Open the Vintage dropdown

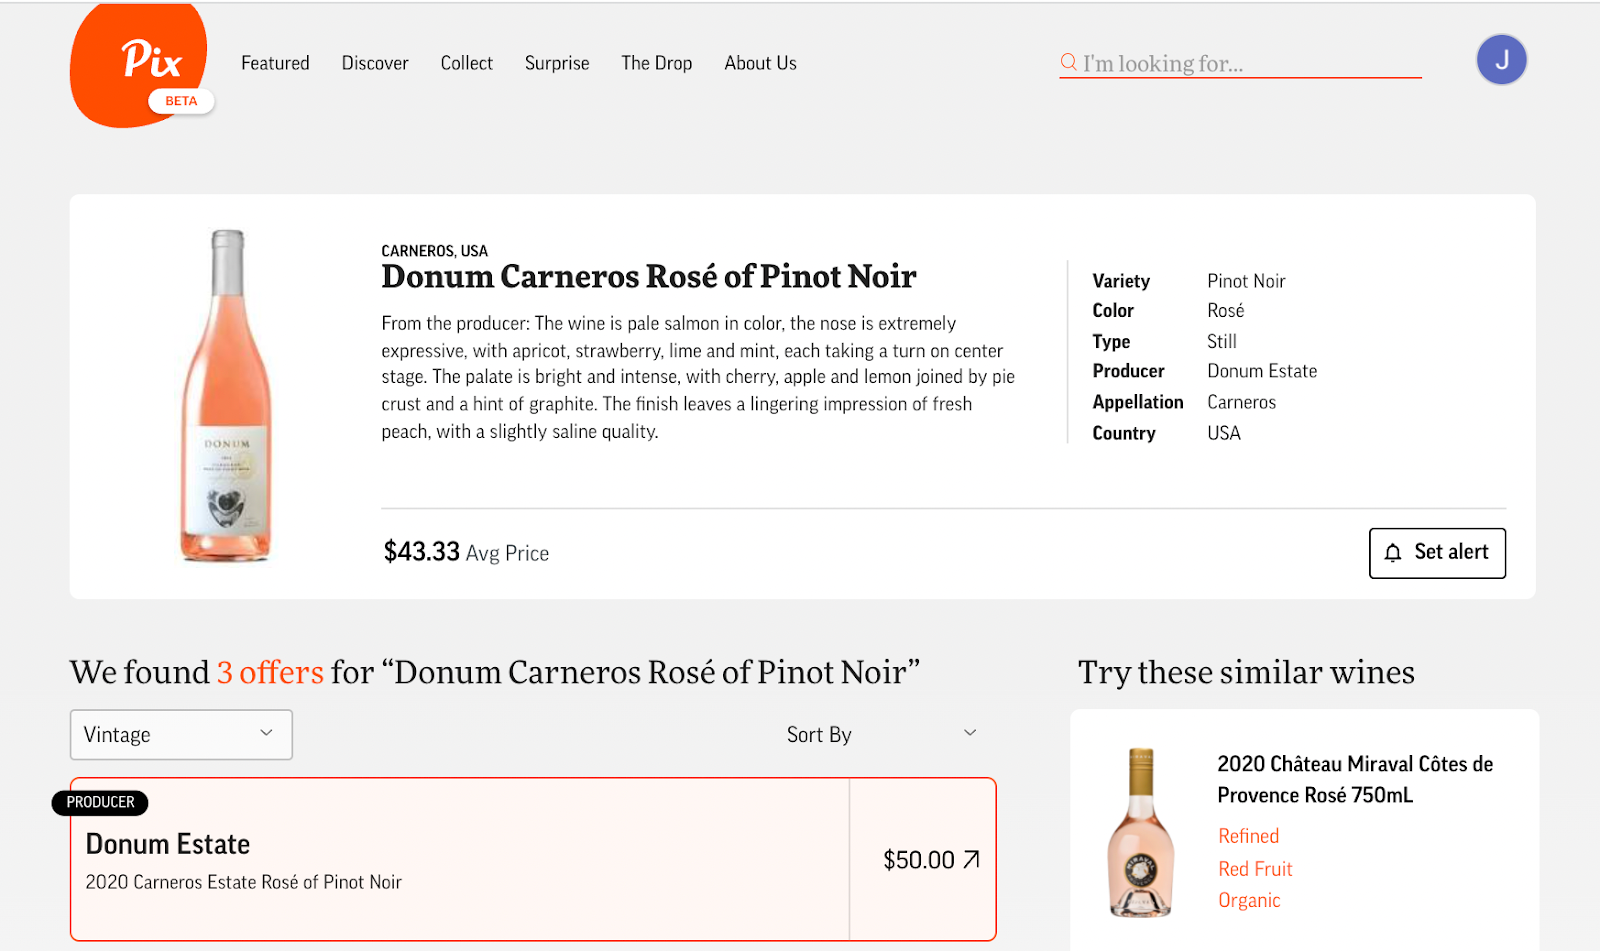[181, 735]
